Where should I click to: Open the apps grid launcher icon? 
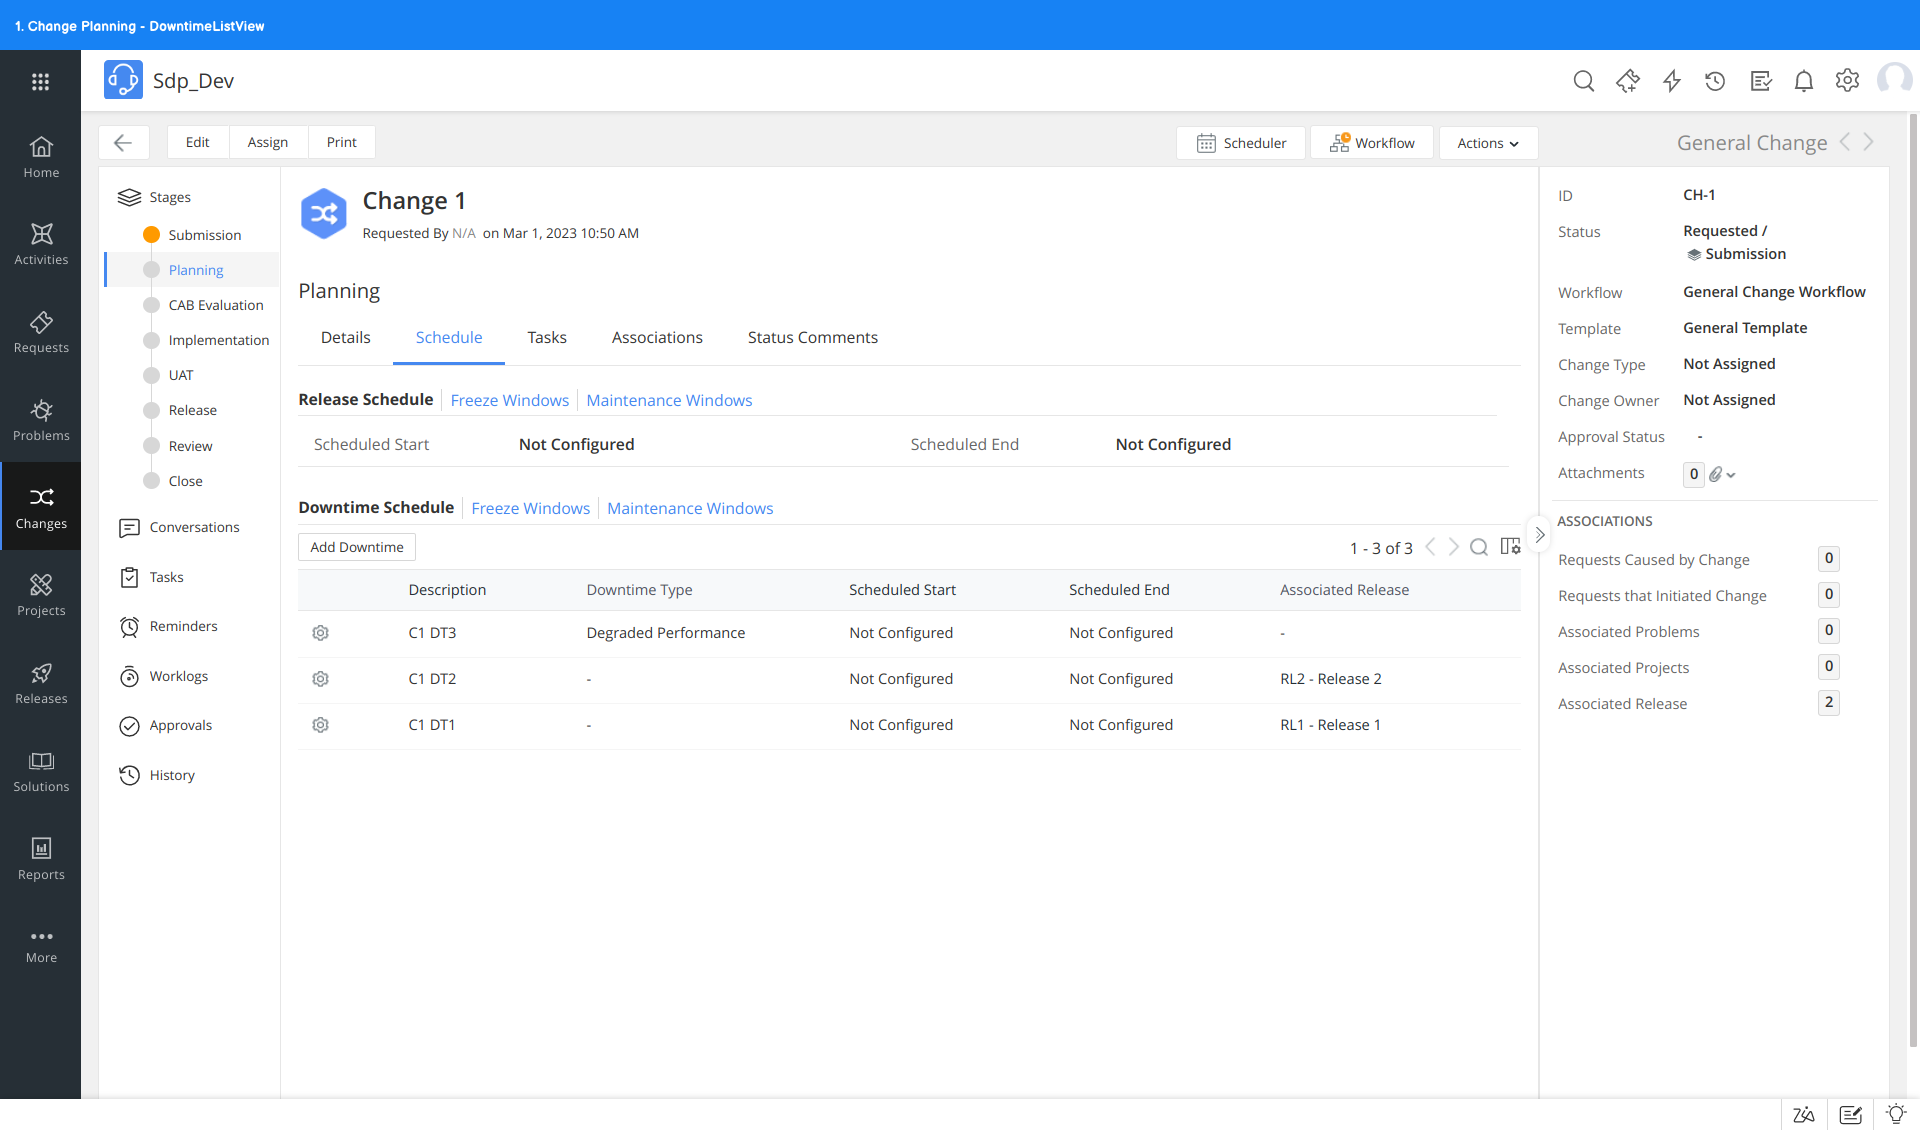[x=40, y=81]
